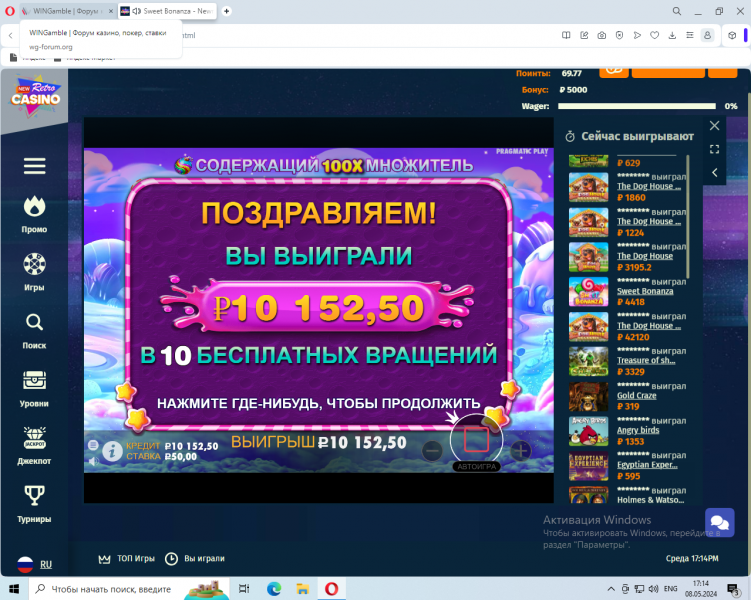The image size is (751, 600).
Task: Open Opera menu via the O logo
Action: tap(10, 11)
